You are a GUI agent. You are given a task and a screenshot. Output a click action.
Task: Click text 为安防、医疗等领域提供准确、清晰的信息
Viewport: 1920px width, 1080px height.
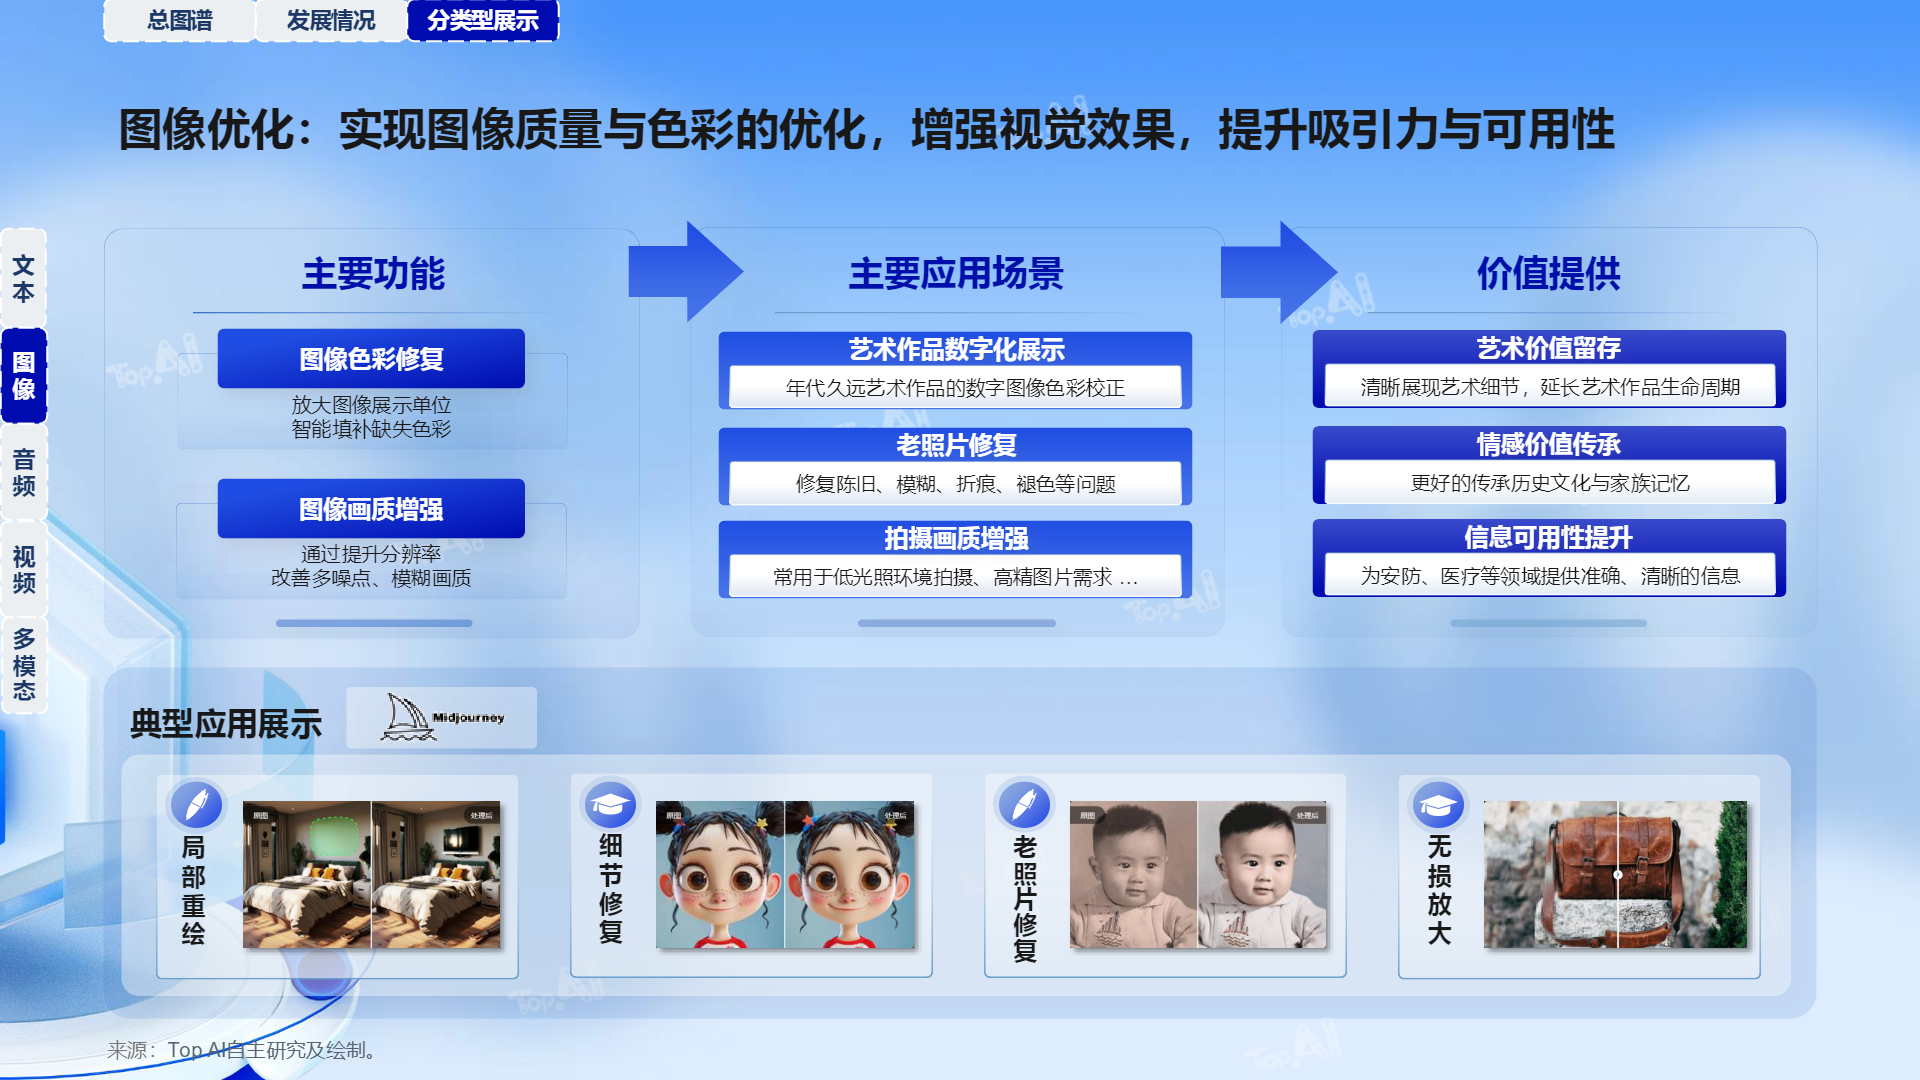tap(1550, 576)
